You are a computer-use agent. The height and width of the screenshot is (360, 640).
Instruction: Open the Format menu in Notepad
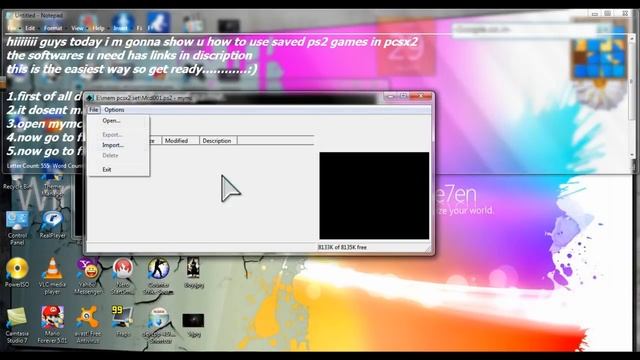click(x=53, y=28)
